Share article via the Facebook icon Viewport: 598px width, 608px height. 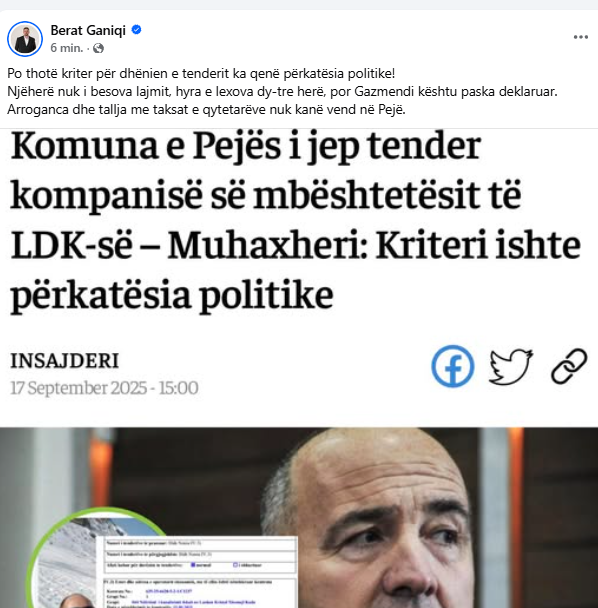click(453, 366)
